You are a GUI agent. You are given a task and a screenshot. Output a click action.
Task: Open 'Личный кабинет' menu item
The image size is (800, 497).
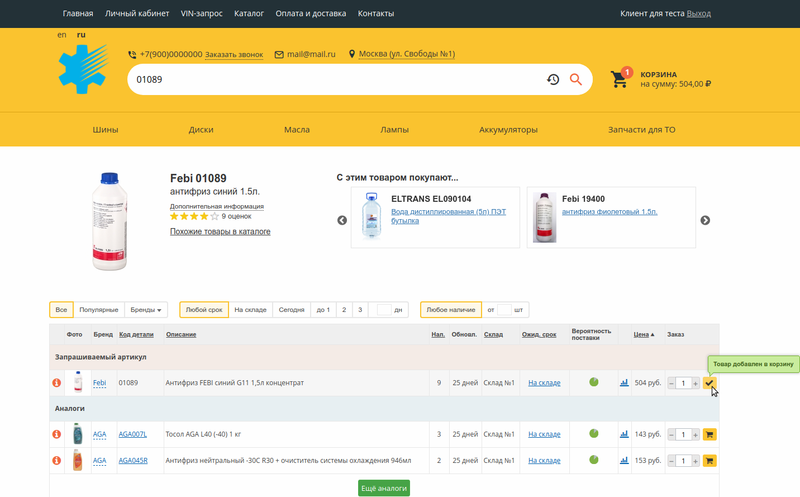coord(137,14)
